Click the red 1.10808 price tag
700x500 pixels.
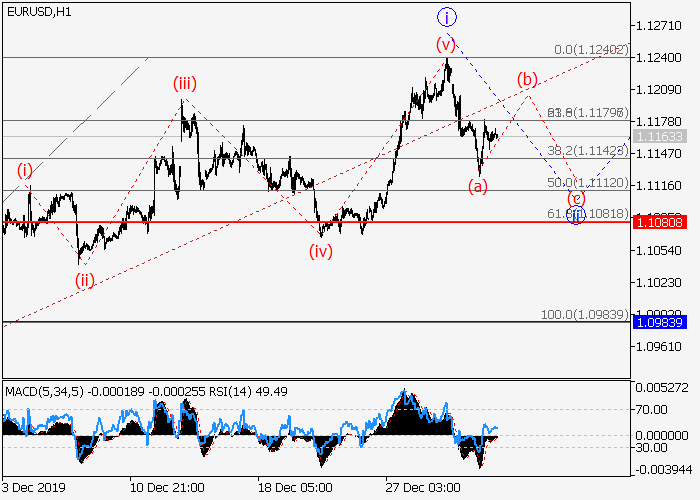(x=658, y=222)
